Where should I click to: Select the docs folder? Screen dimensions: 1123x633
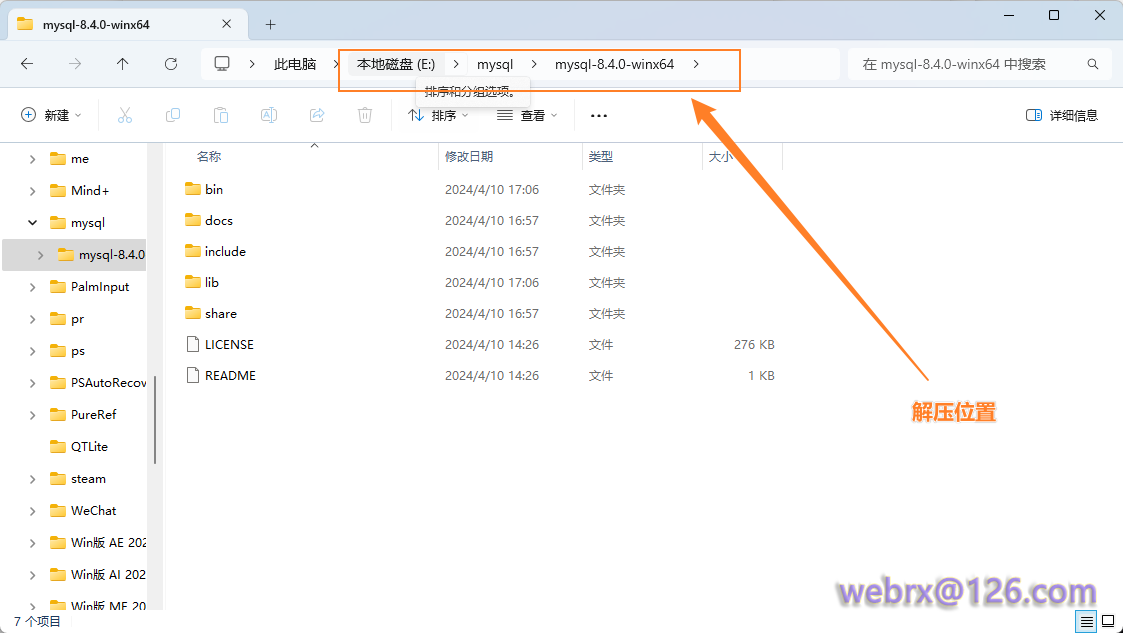tap(218, 221)
